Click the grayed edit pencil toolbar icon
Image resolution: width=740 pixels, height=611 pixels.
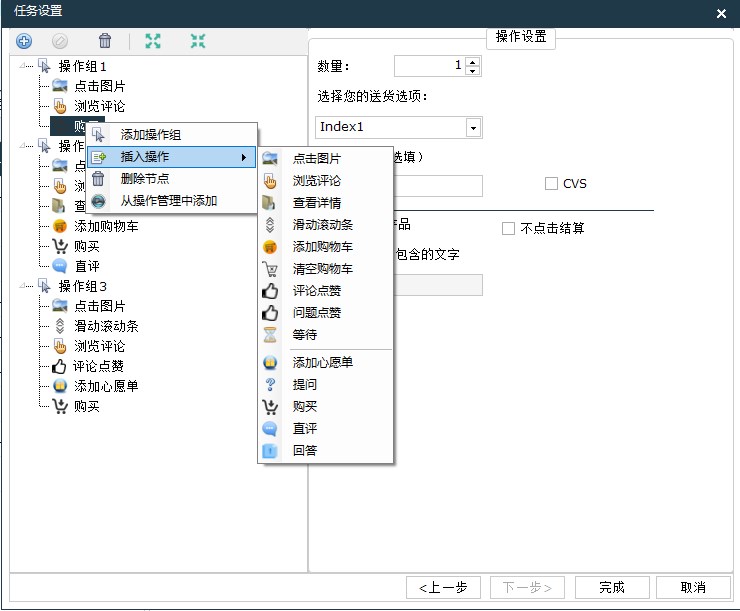[60, 41]
